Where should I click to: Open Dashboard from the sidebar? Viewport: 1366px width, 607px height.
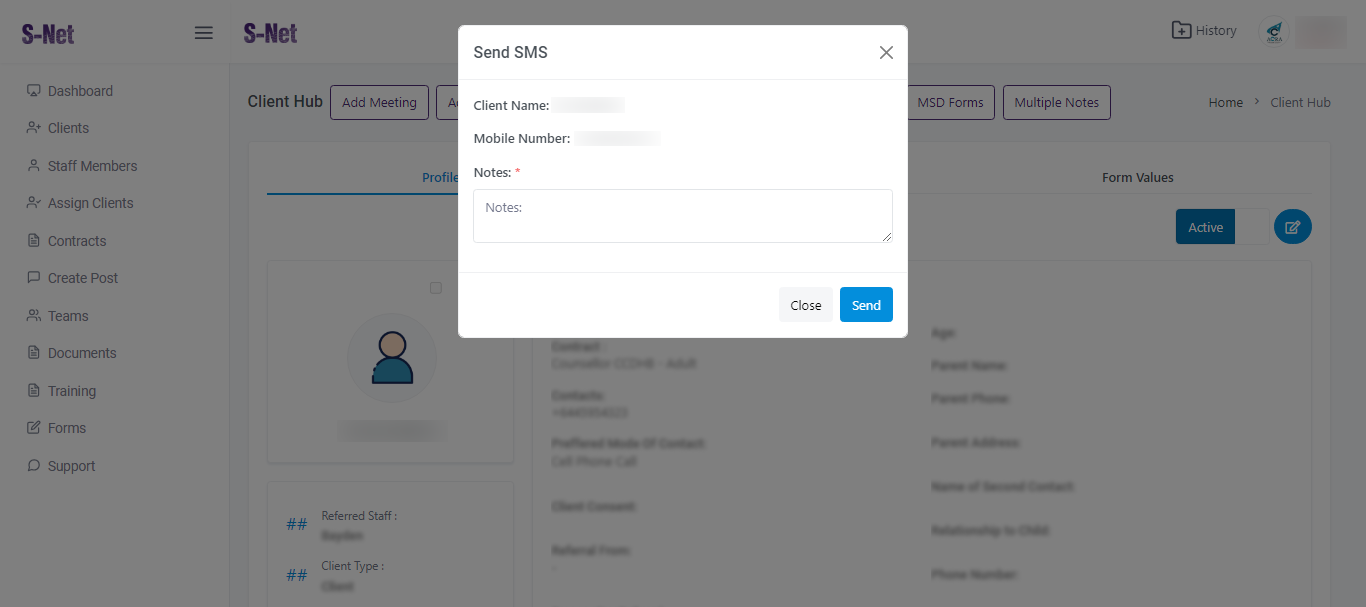(x=80, y=91)
